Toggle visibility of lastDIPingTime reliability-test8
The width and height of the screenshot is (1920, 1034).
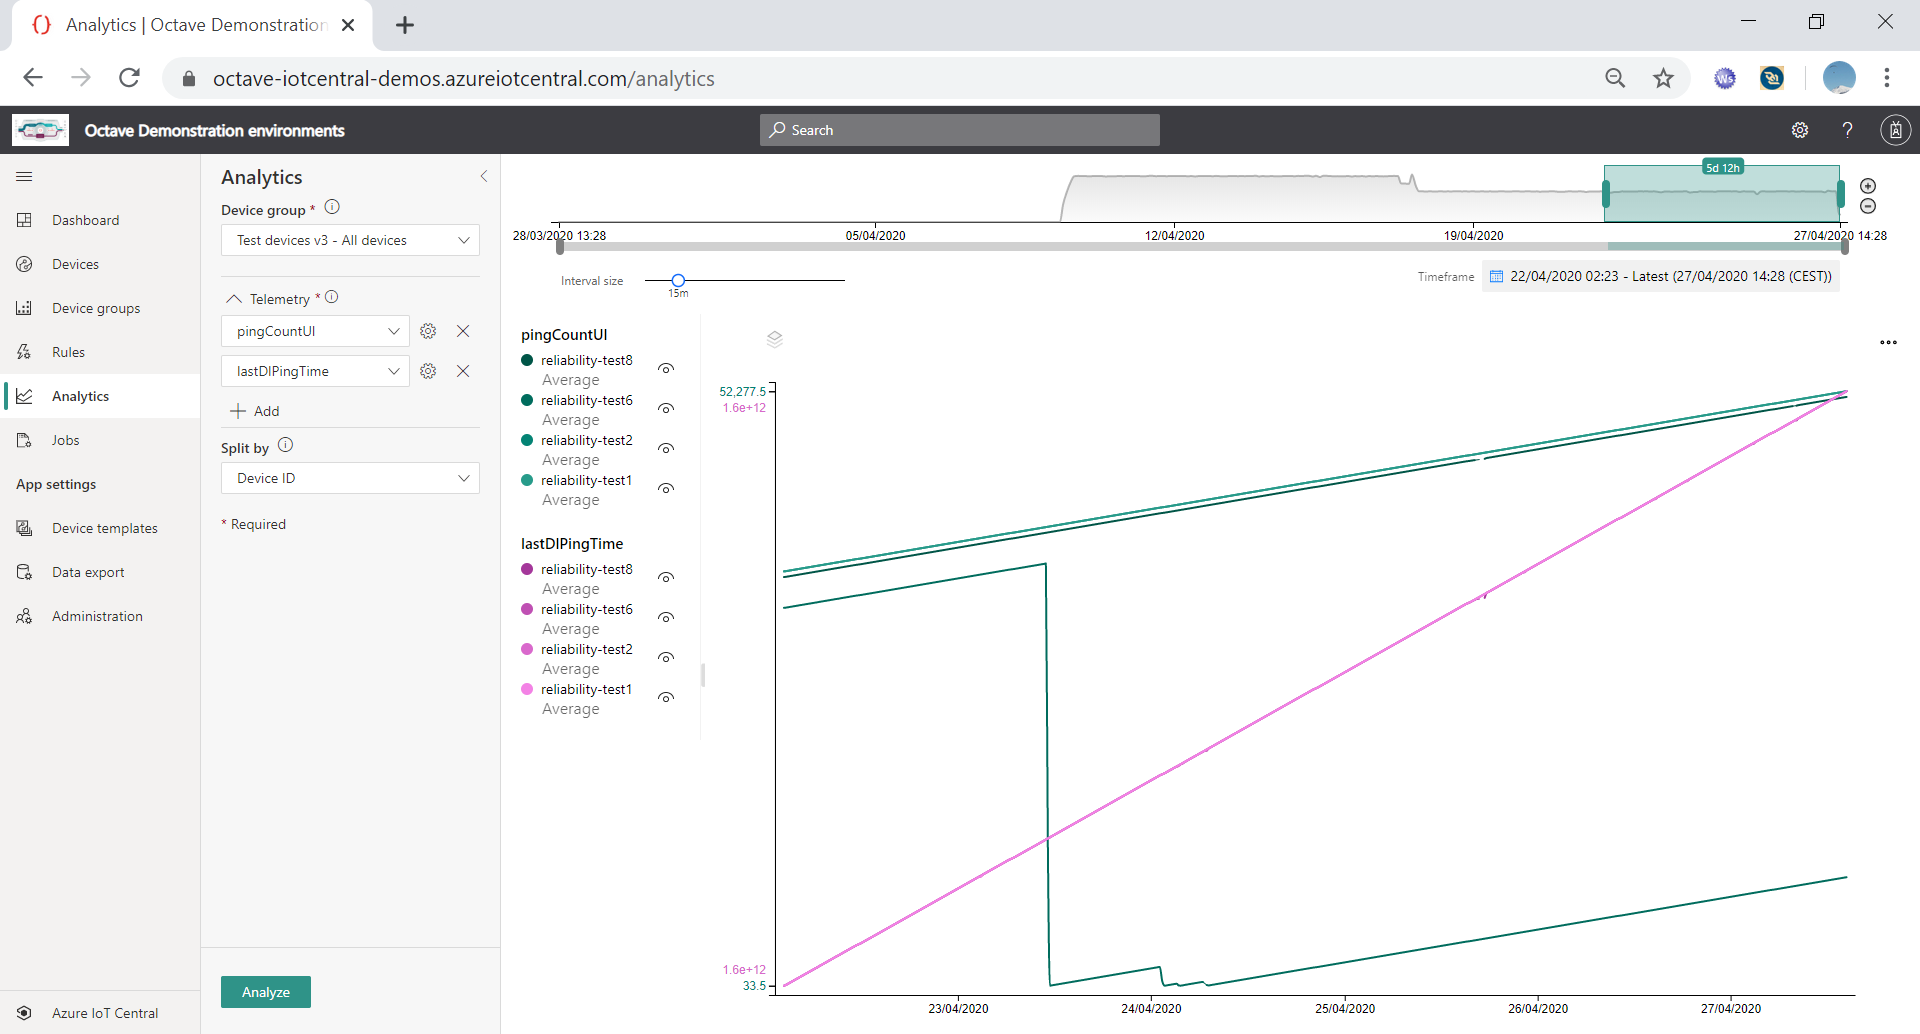[x=666, y=578]
